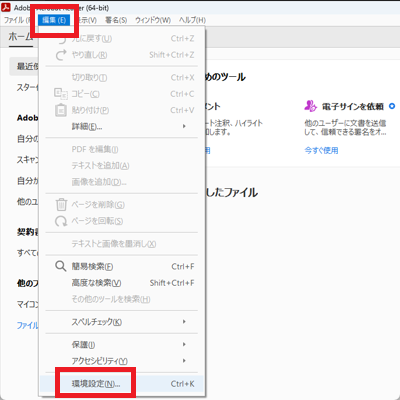Click the copy icon beside コピー
Viewport: 400px width, 400px height.
coord(61,94)
